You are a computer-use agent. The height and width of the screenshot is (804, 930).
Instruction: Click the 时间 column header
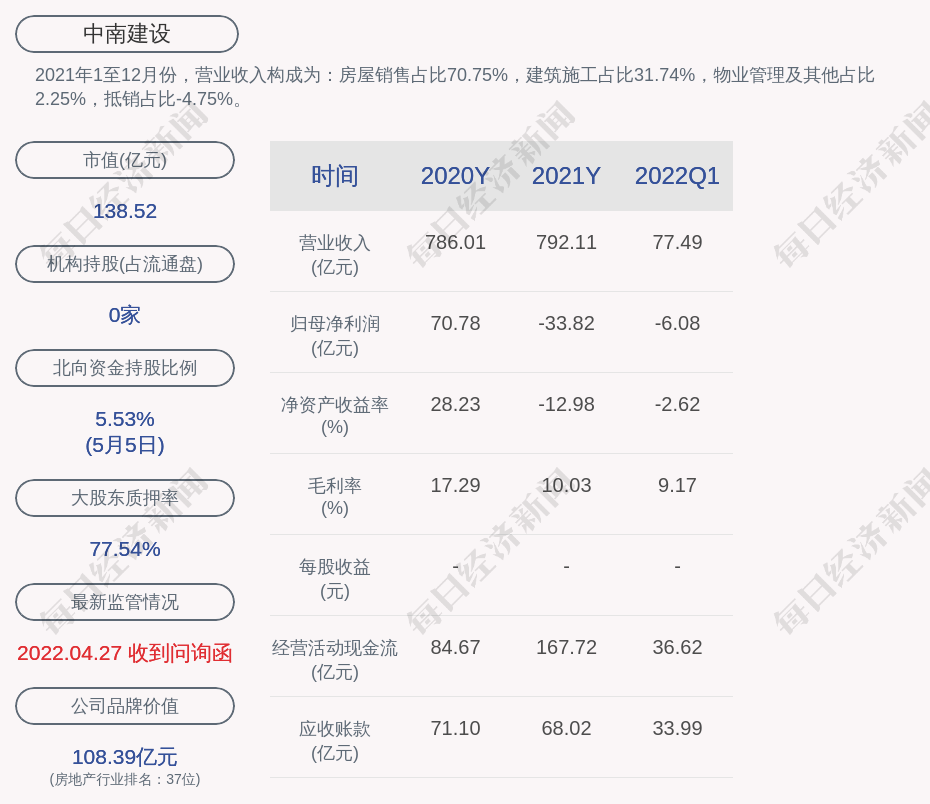click(x=335, y=176)
